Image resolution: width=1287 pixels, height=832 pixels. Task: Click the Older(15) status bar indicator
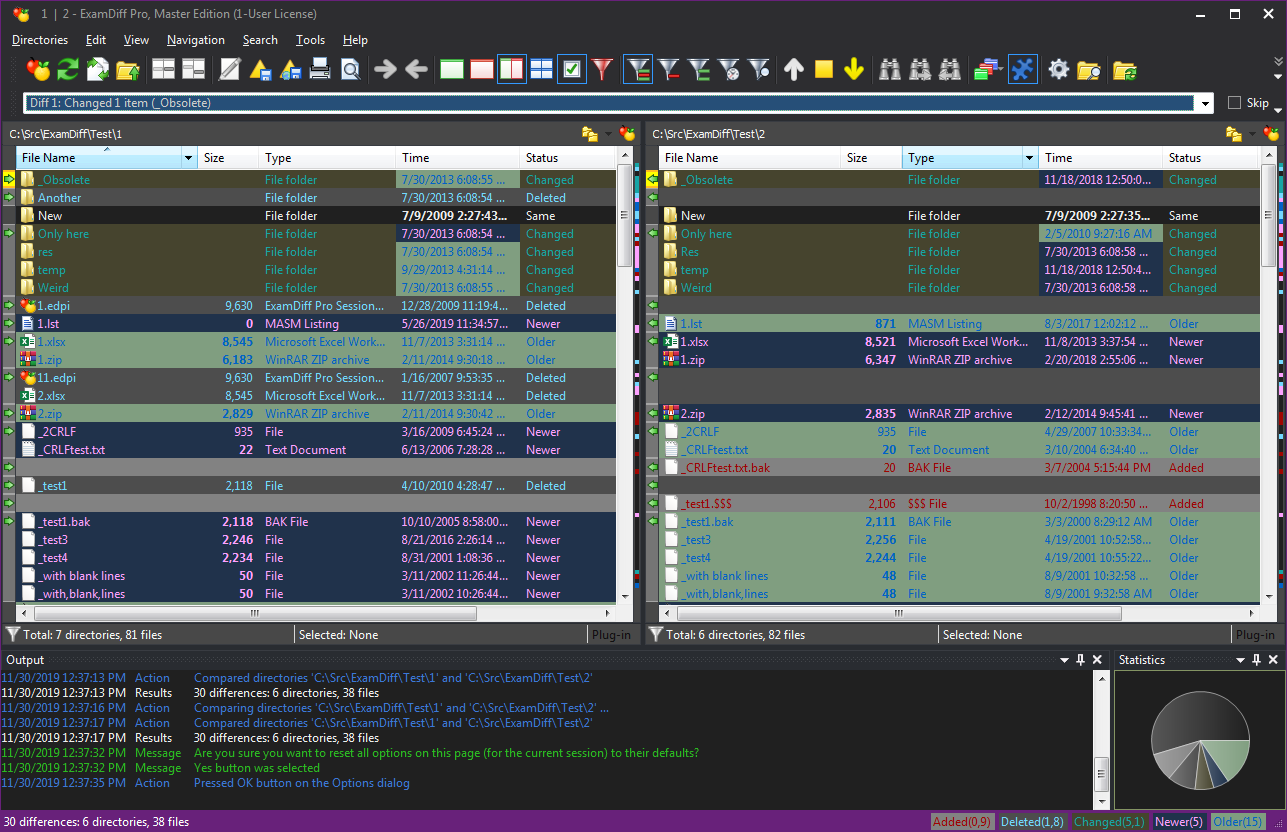pyautogui.click(x=1238, y=822)
